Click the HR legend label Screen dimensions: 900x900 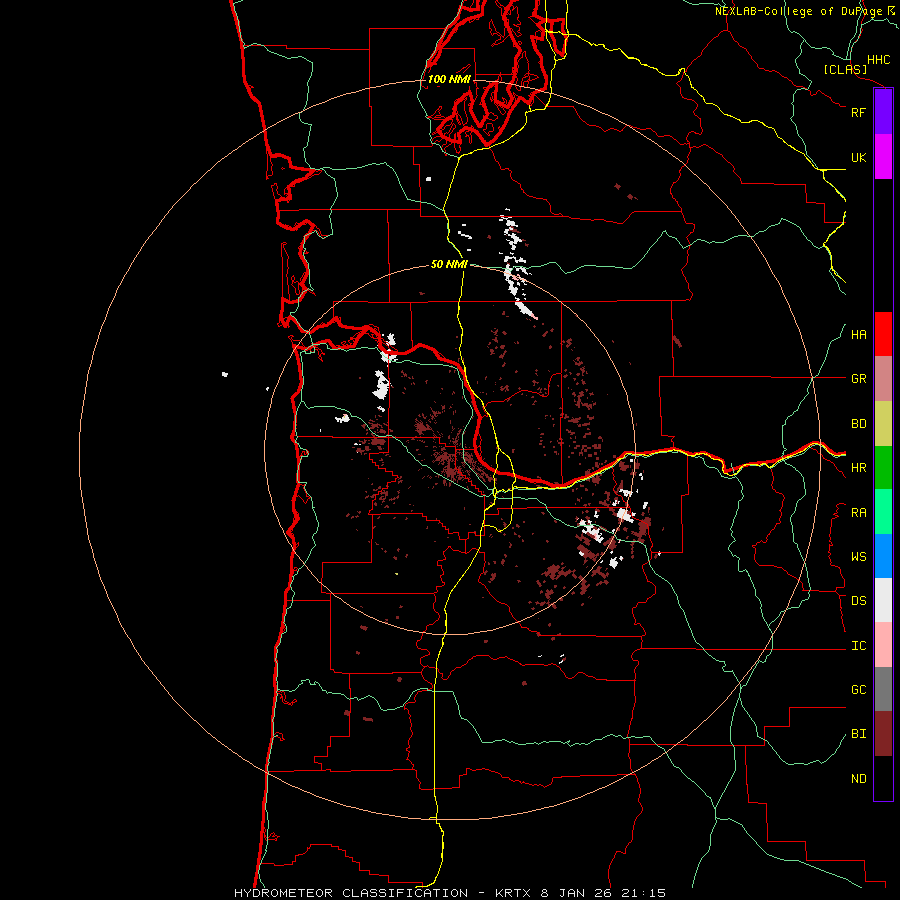click(858, 468)
